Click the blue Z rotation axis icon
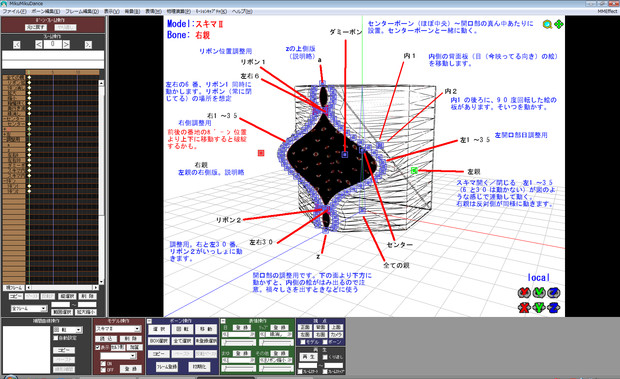The height and width of the screenshot is (379, 620). pos(554,292)
